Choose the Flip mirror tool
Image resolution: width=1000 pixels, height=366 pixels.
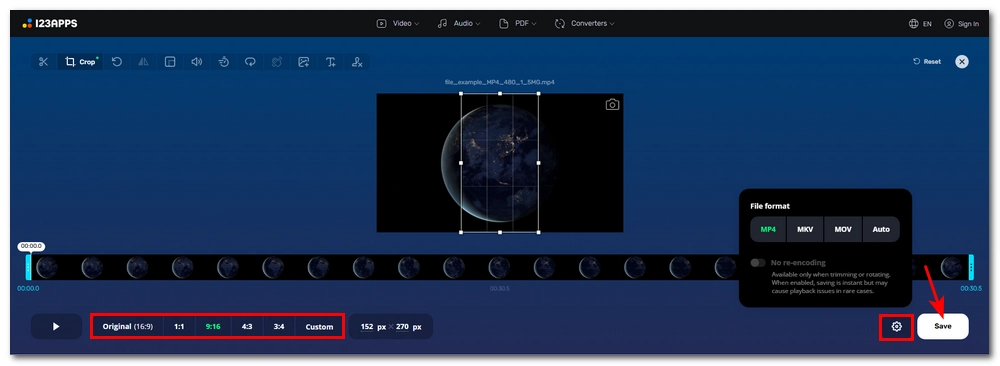click(x=143, y=62)
